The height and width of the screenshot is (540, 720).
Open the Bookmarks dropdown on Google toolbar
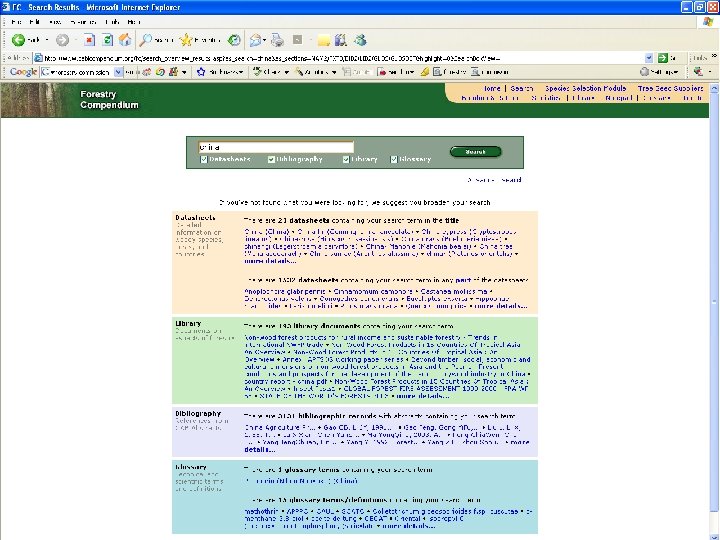tap(242, 72)
